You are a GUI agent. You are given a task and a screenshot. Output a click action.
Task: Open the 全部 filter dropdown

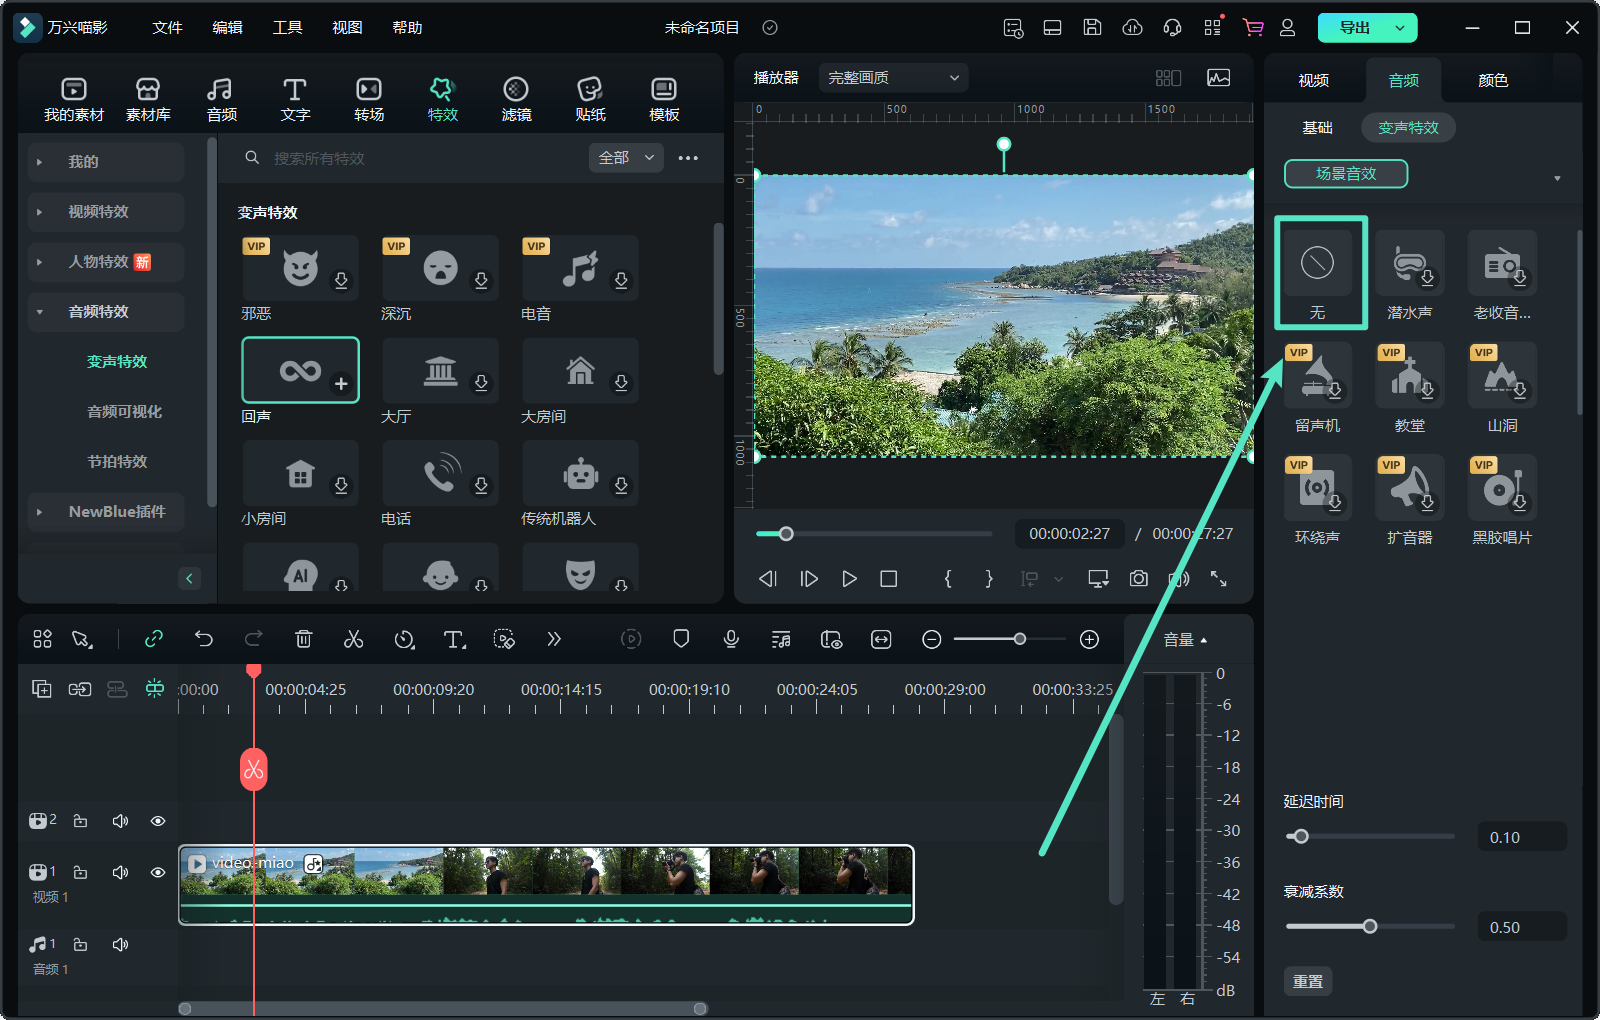click(x=625, y=158)
